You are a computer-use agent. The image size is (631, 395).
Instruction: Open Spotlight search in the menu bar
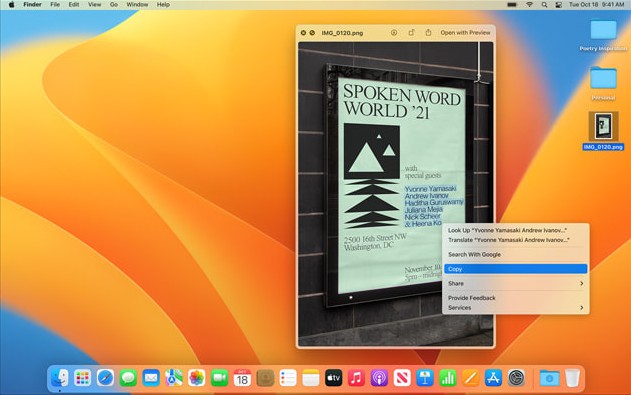click(544, 5)
